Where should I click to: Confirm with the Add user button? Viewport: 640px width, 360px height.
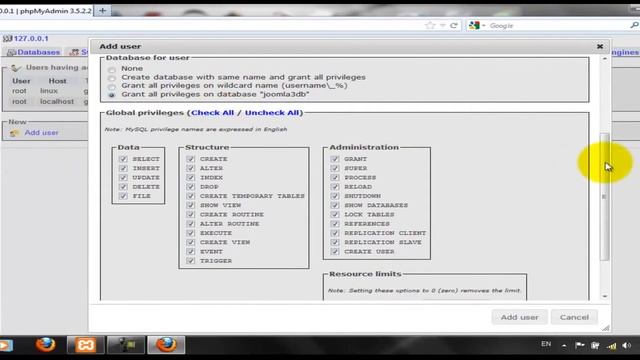point(519,317)
